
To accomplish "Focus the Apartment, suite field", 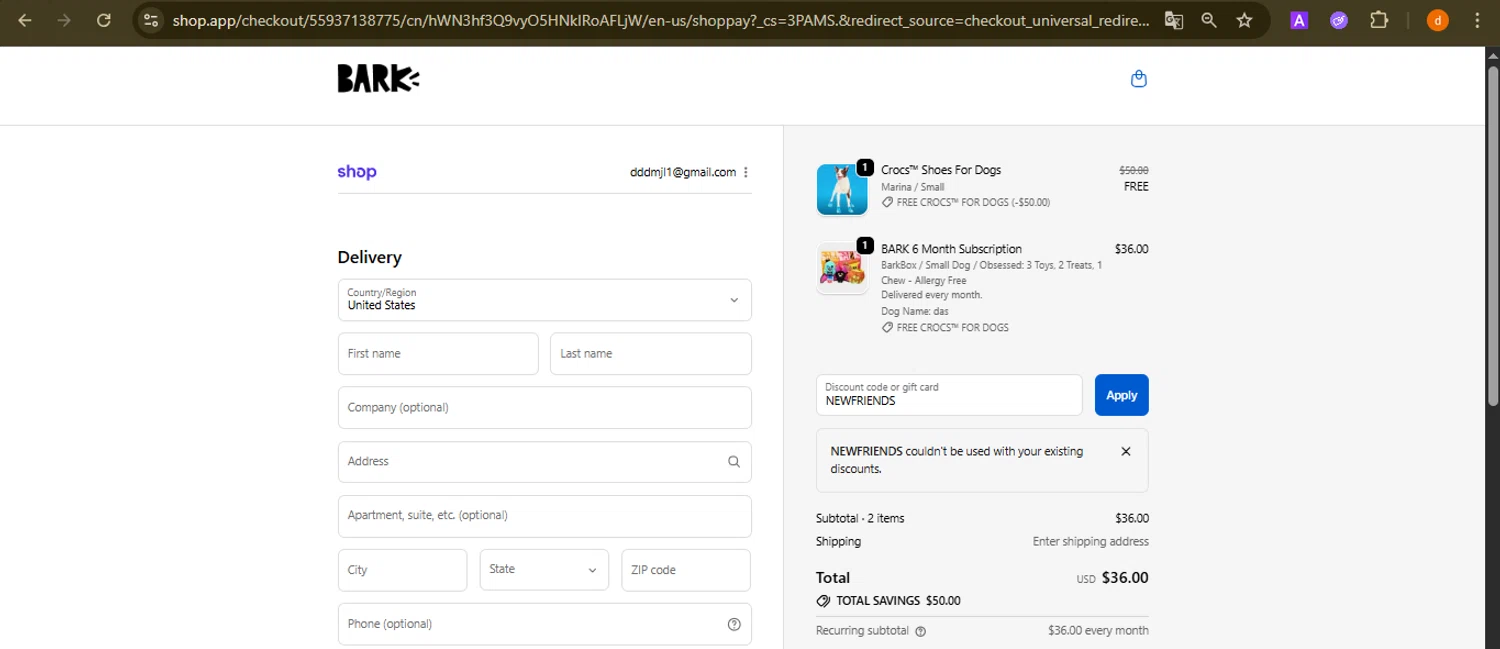I will coord(545,516).
